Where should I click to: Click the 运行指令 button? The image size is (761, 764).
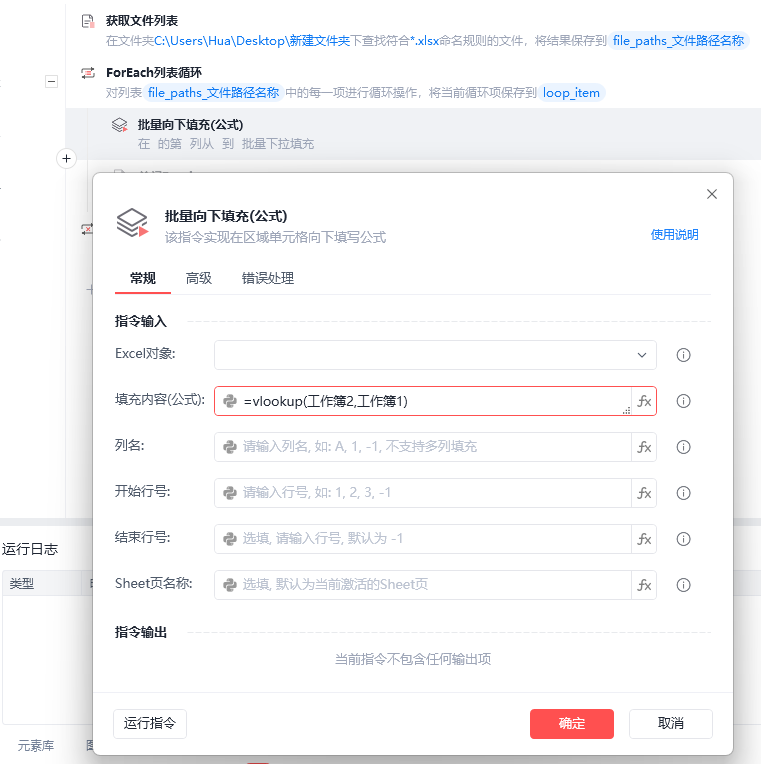coord(150,724)
